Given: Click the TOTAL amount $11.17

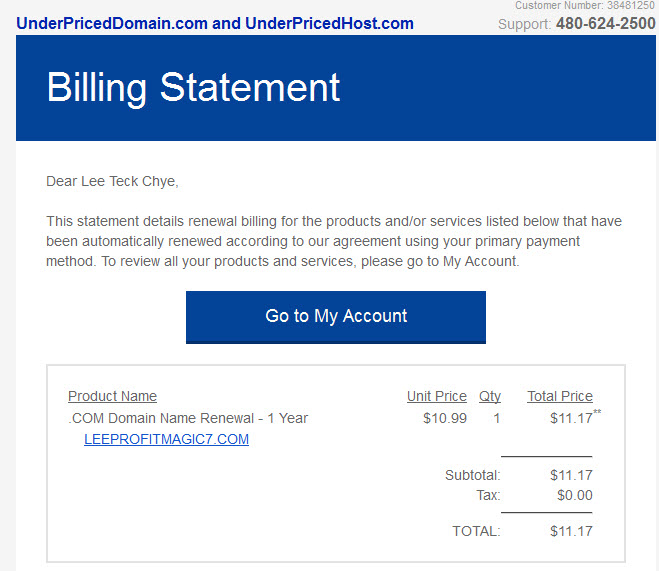Looking at the screenshot, I should tap(571, 531).
